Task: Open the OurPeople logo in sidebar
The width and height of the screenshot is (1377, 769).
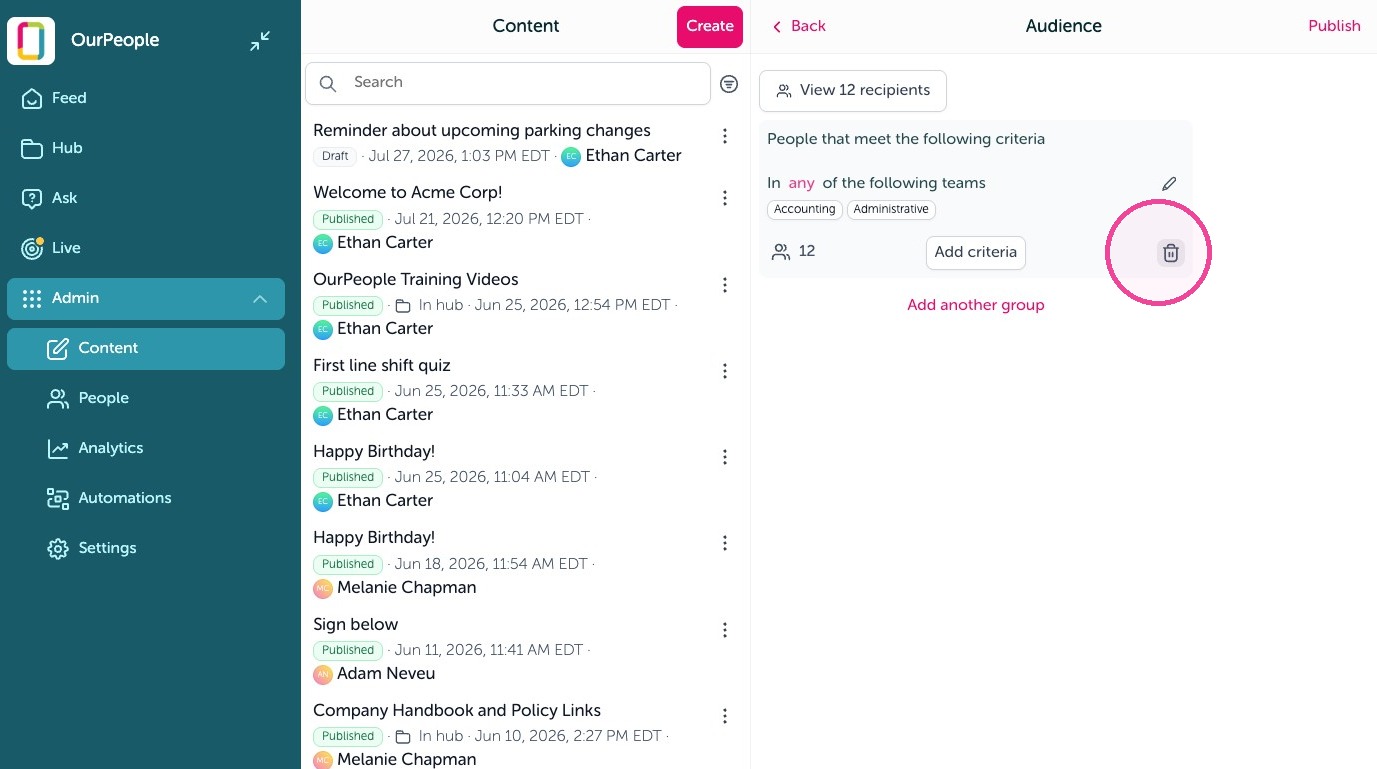Action: coord(31,41)
